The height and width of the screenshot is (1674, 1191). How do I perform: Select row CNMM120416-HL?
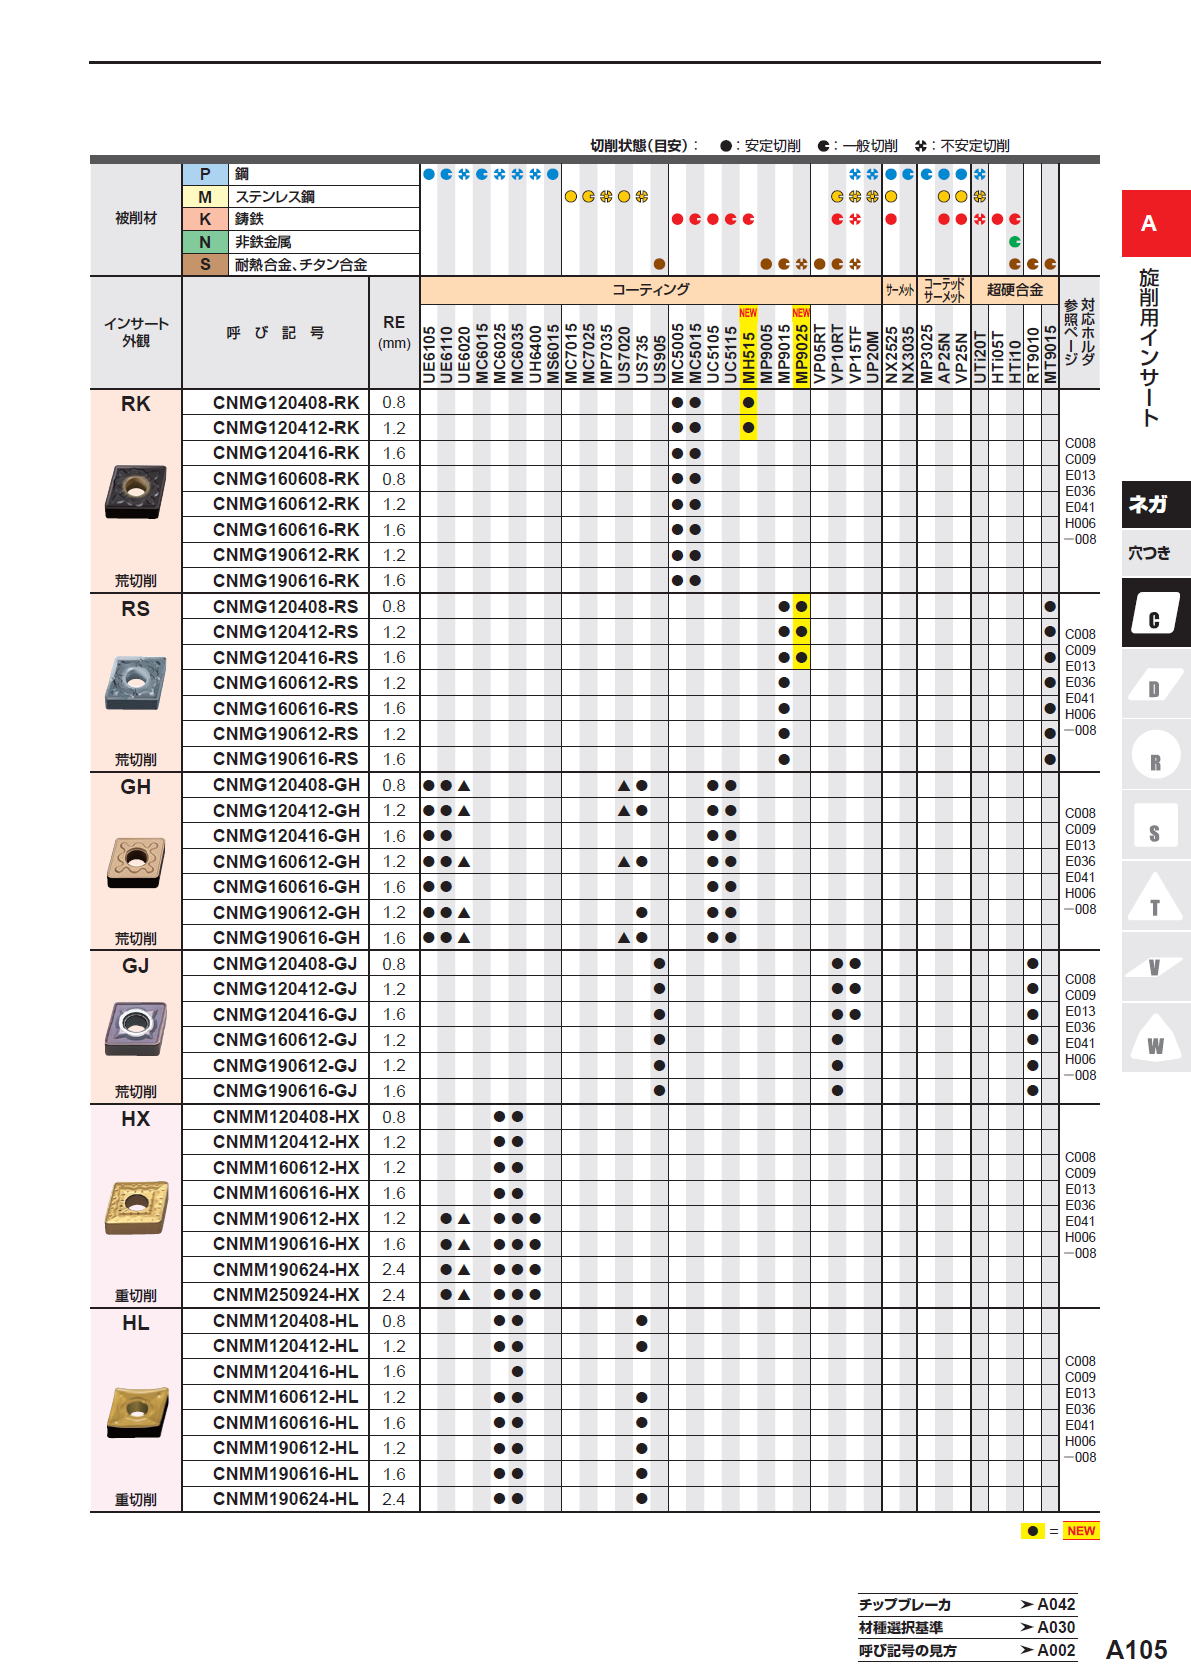coord(620,1371)
